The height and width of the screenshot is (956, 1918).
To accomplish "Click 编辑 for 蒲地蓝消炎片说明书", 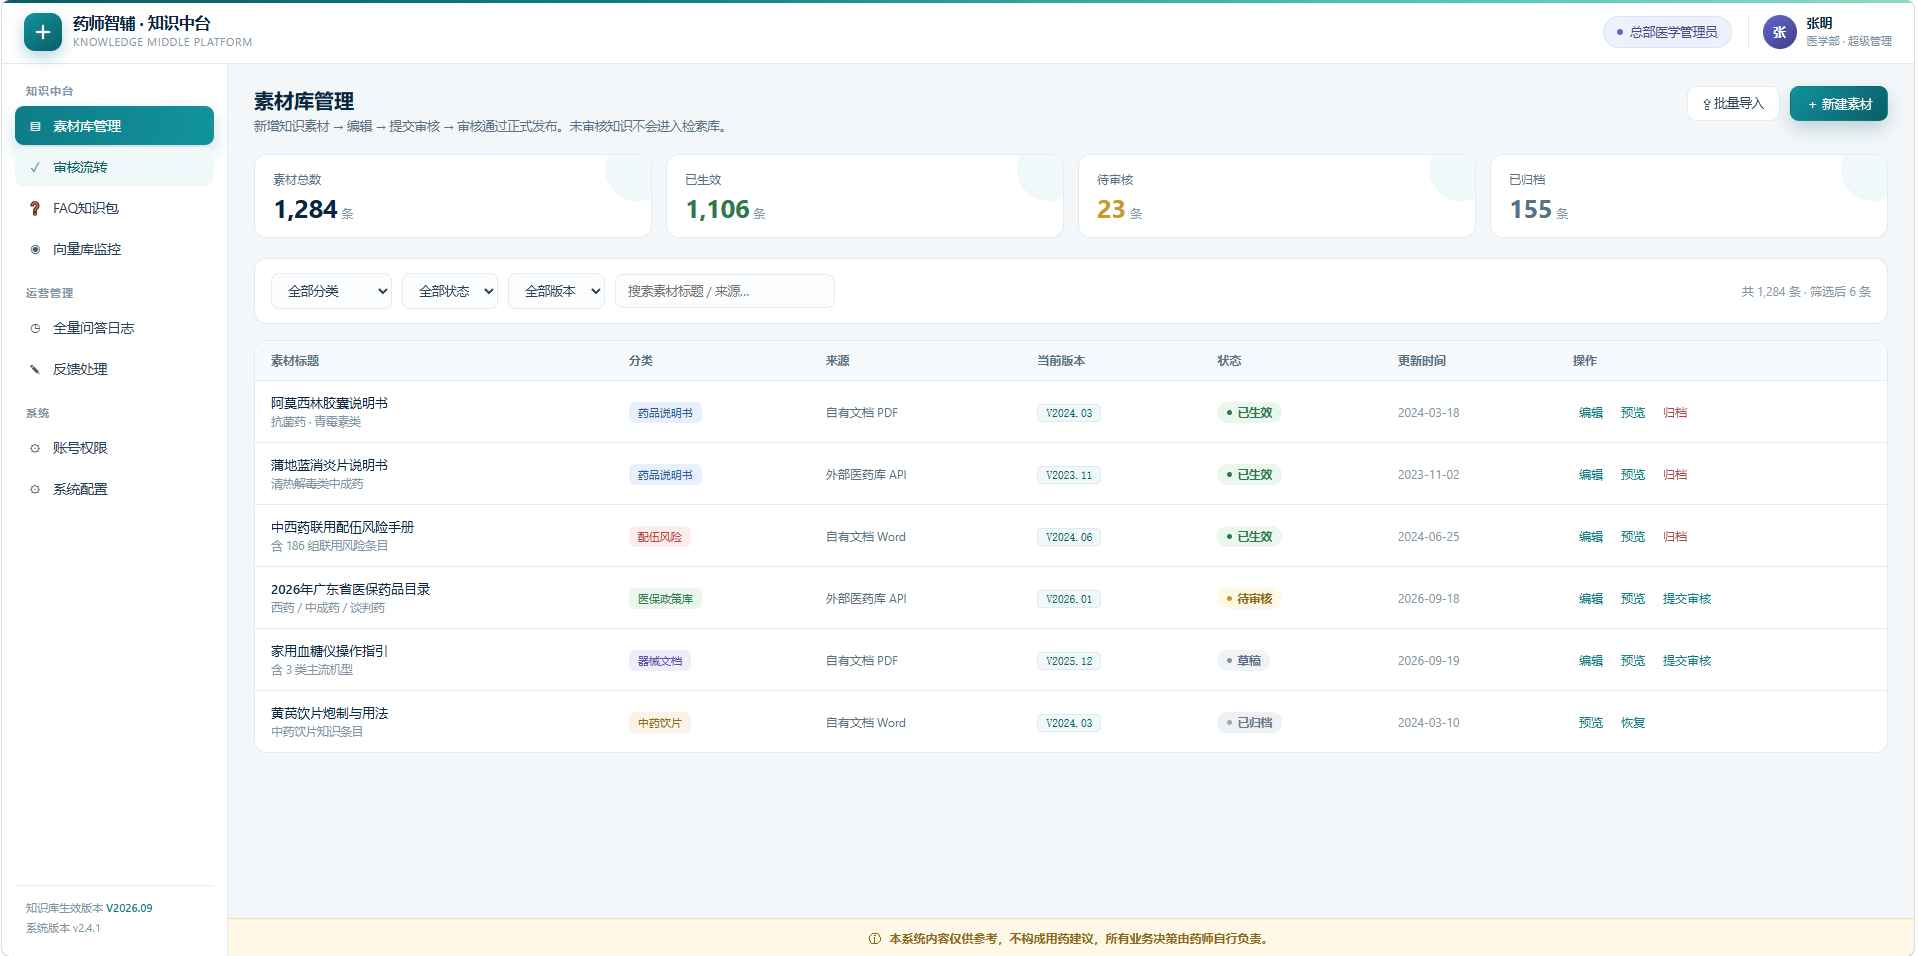I will tap(1590, 475).
